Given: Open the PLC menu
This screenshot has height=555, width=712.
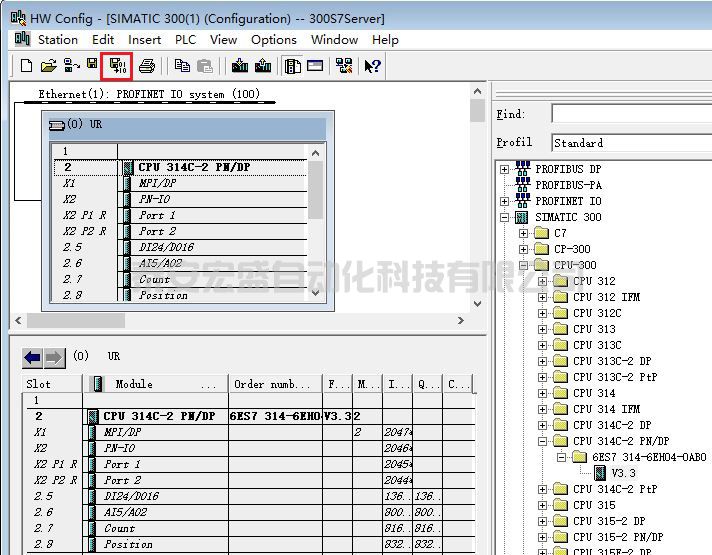Looking at the screenshot, I should point(185,40).
